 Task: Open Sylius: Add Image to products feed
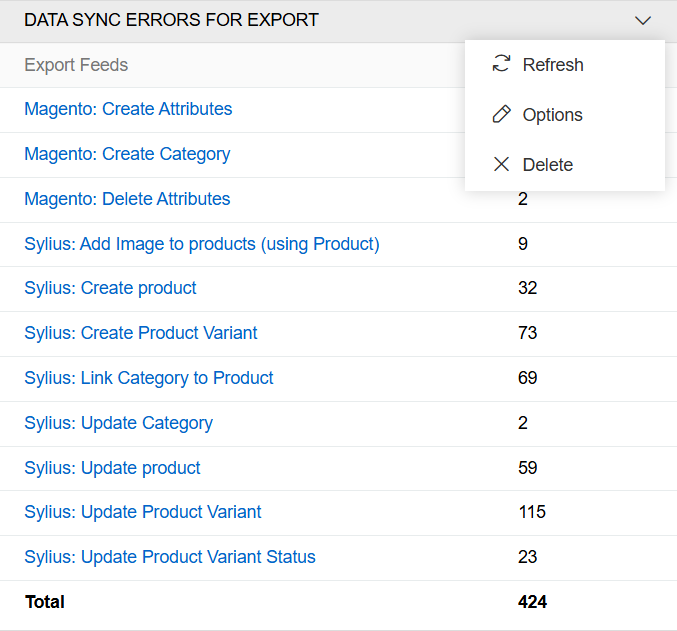point(202,244)
